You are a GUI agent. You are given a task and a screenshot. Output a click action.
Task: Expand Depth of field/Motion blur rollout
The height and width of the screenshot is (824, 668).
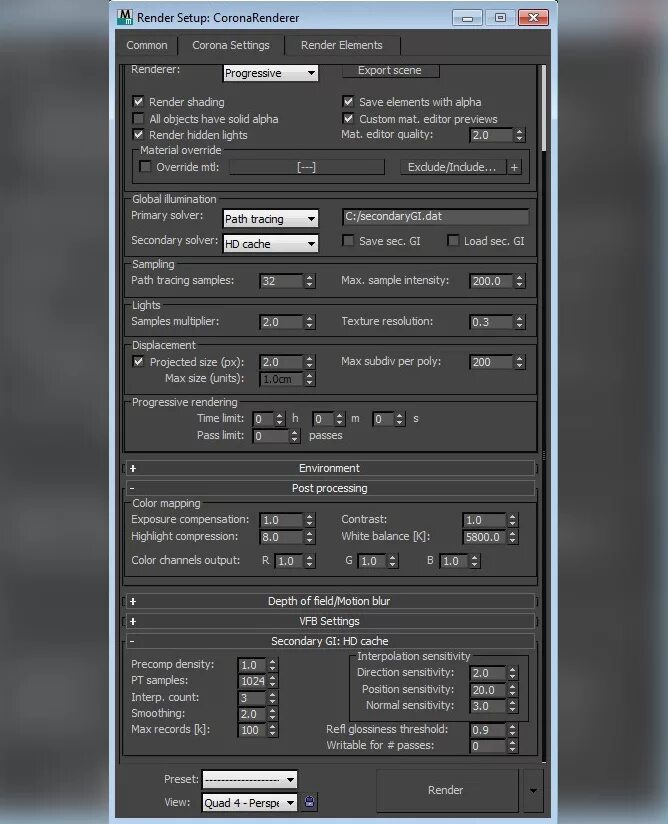tap(329, 601)
